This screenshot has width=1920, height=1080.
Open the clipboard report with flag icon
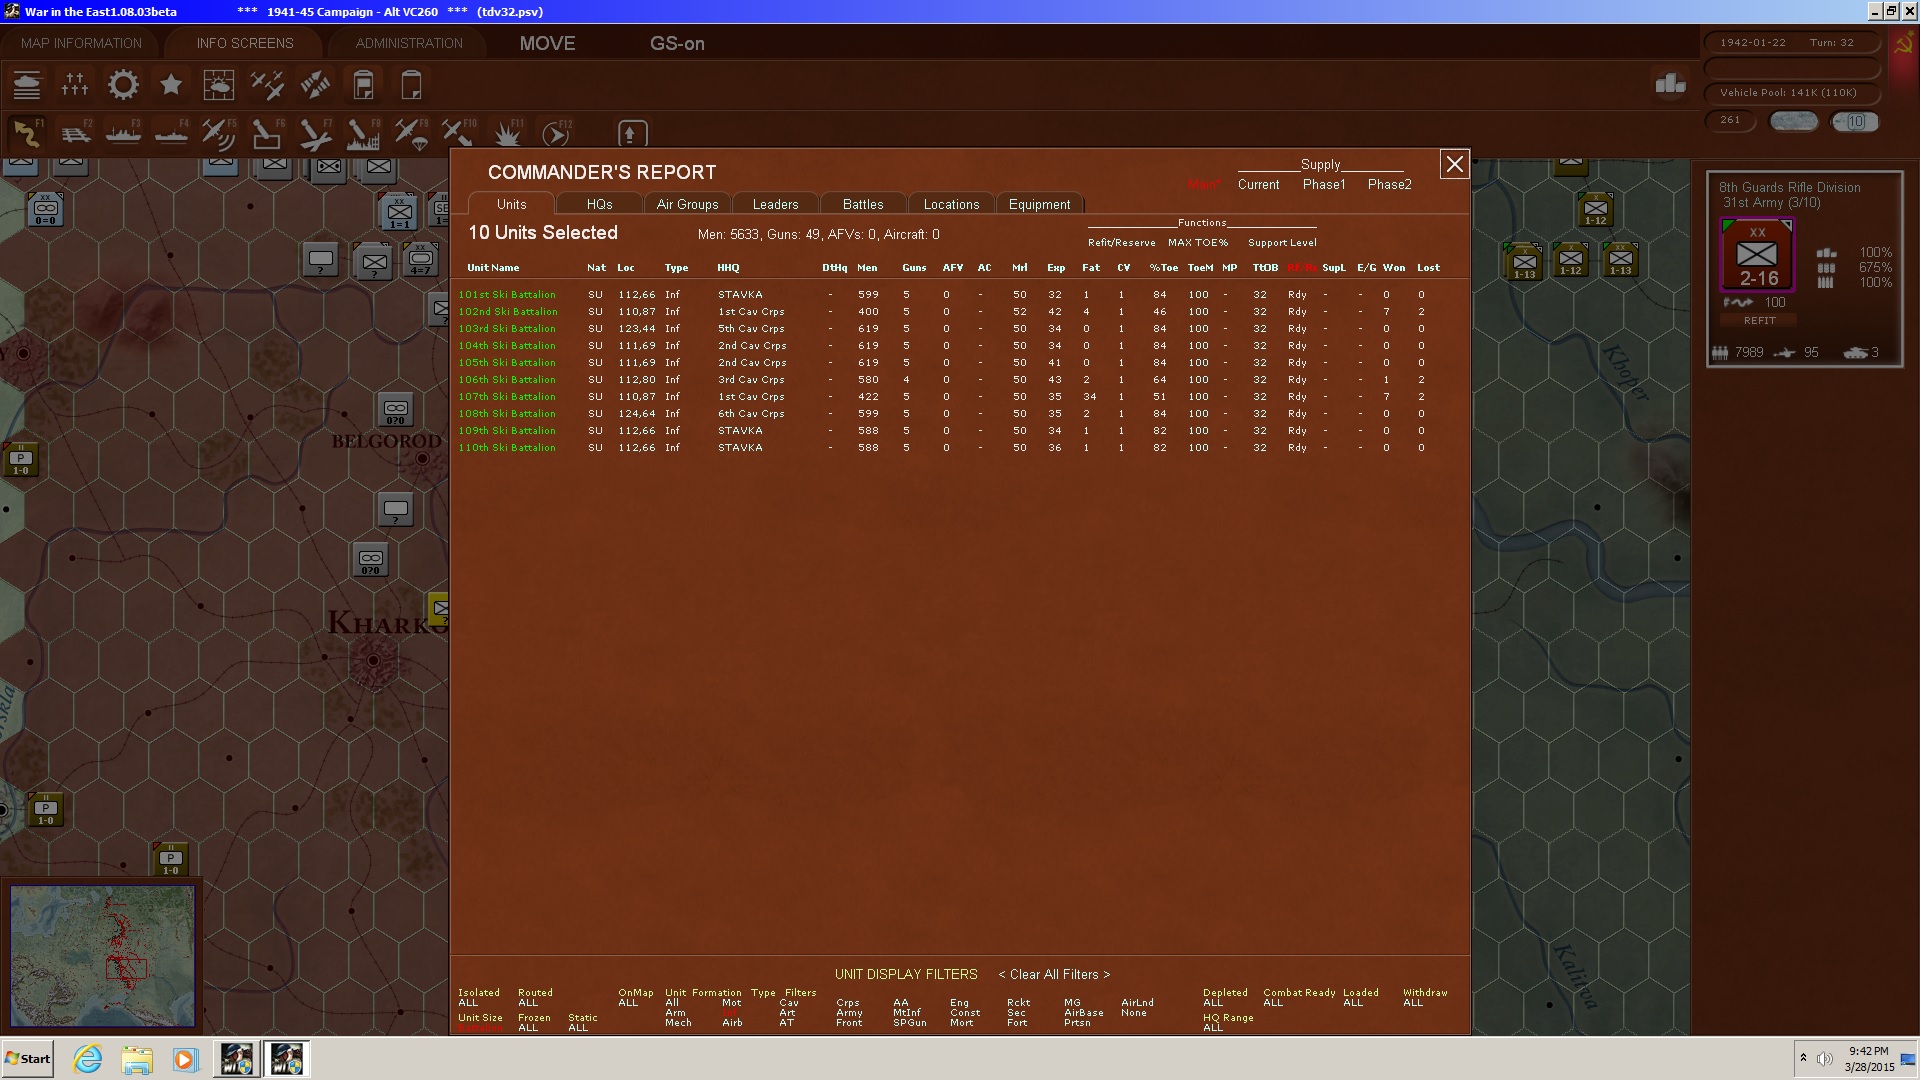tap(363, 85)
